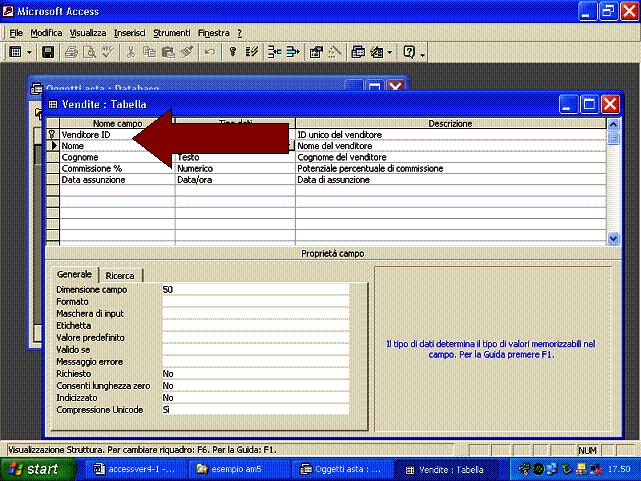
Task: Click the Dimensione campo value 50
Action: click(x=256, y=290)
